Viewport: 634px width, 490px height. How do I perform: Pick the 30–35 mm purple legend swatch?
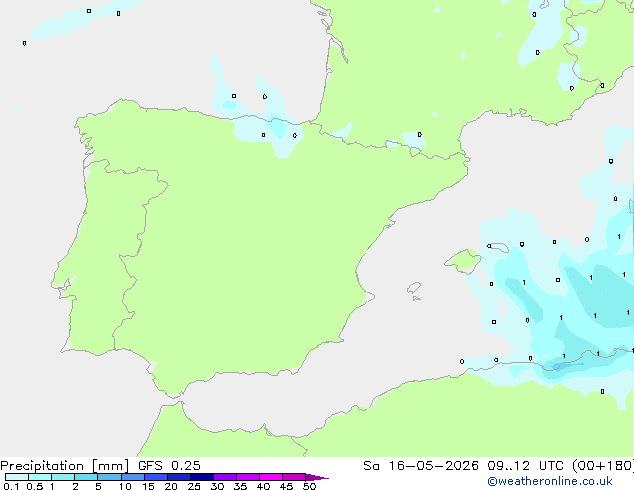coord(225,477)
